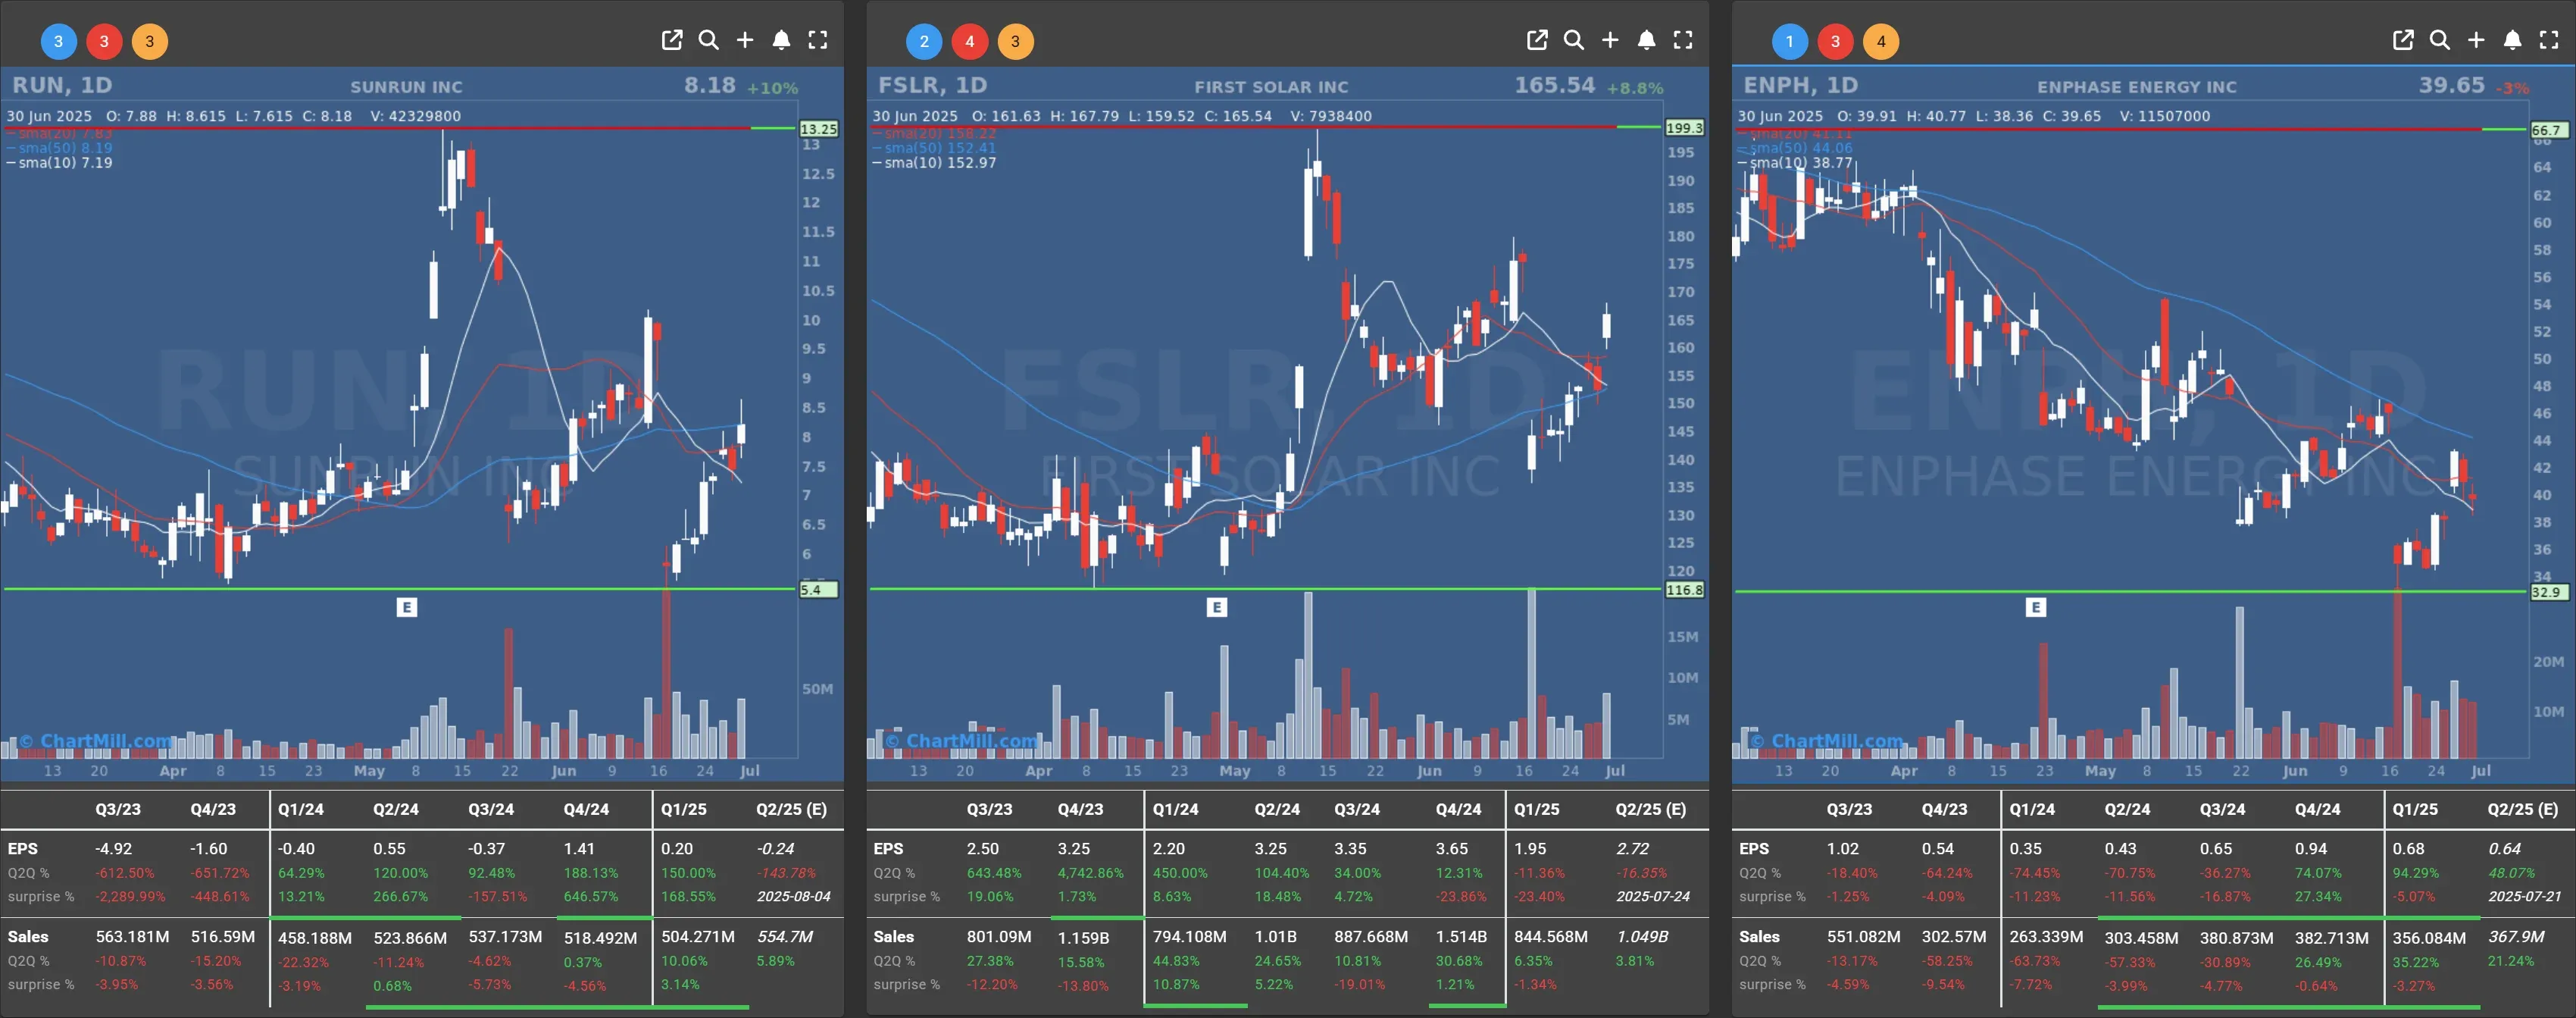This screenshot has width=2576, height=1018.
Task: Click the magnifier icon on FSLR card
Action: [1574, 40]
